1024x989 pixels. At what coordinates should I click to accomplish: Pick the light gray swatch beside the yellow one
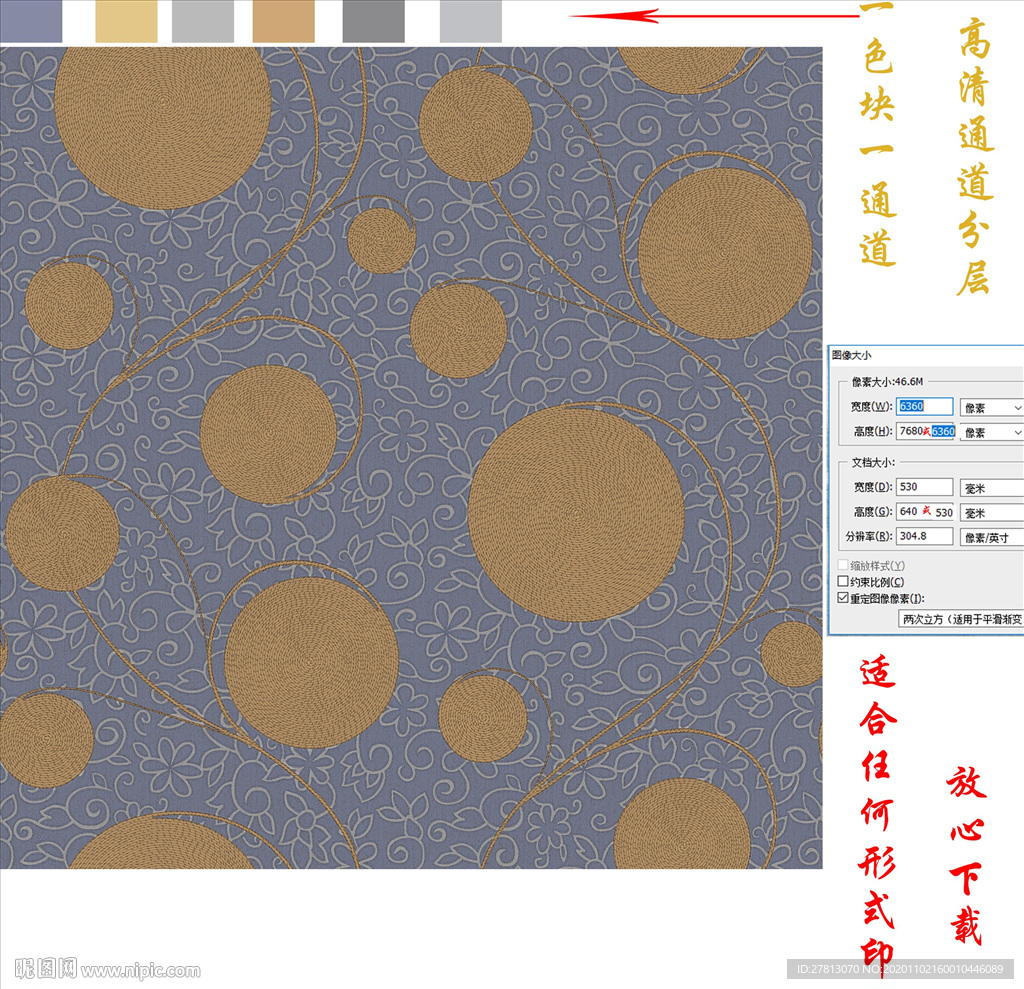click(x=202, y=21)
